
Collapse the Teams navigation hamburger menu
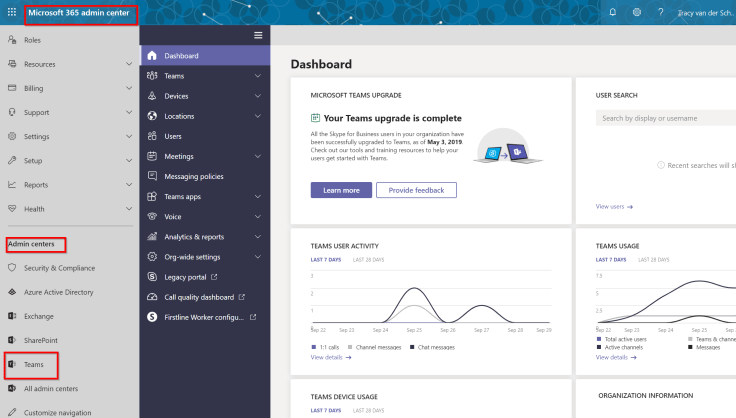258,35
